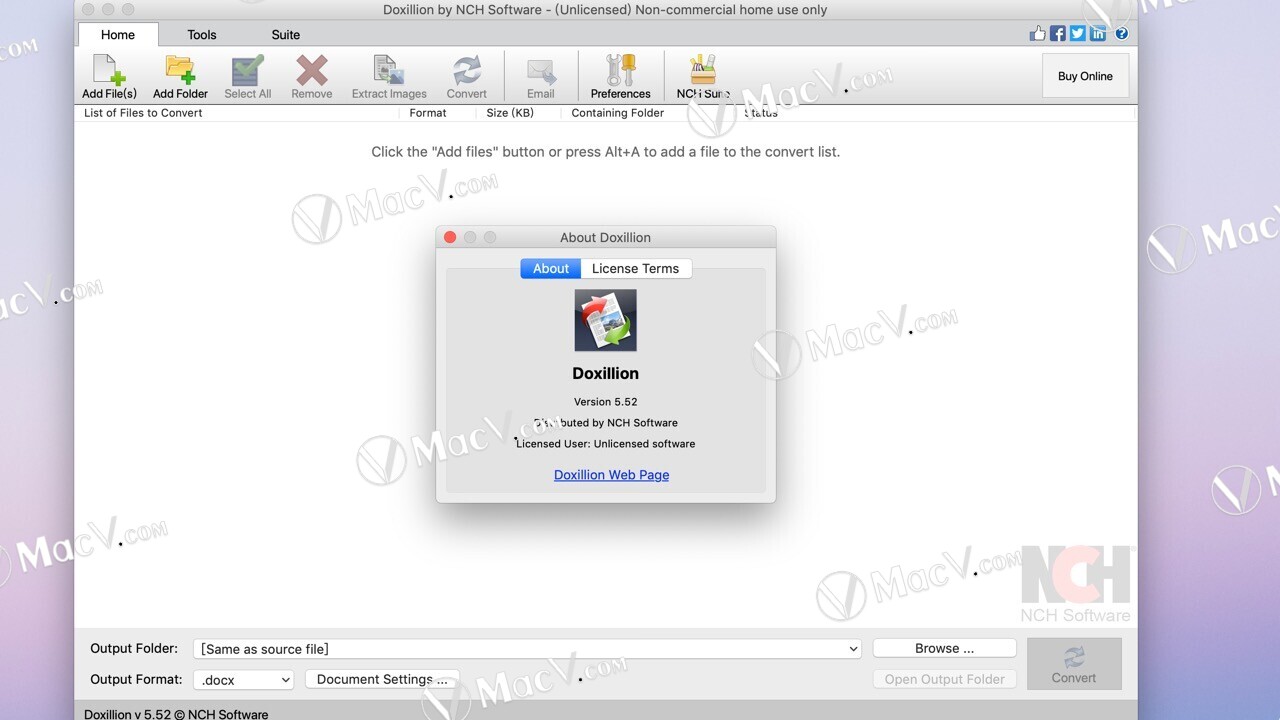Click the Add File(s) toolbar icon
Viewport: 1280px width, 720px height.
[109, 70]
